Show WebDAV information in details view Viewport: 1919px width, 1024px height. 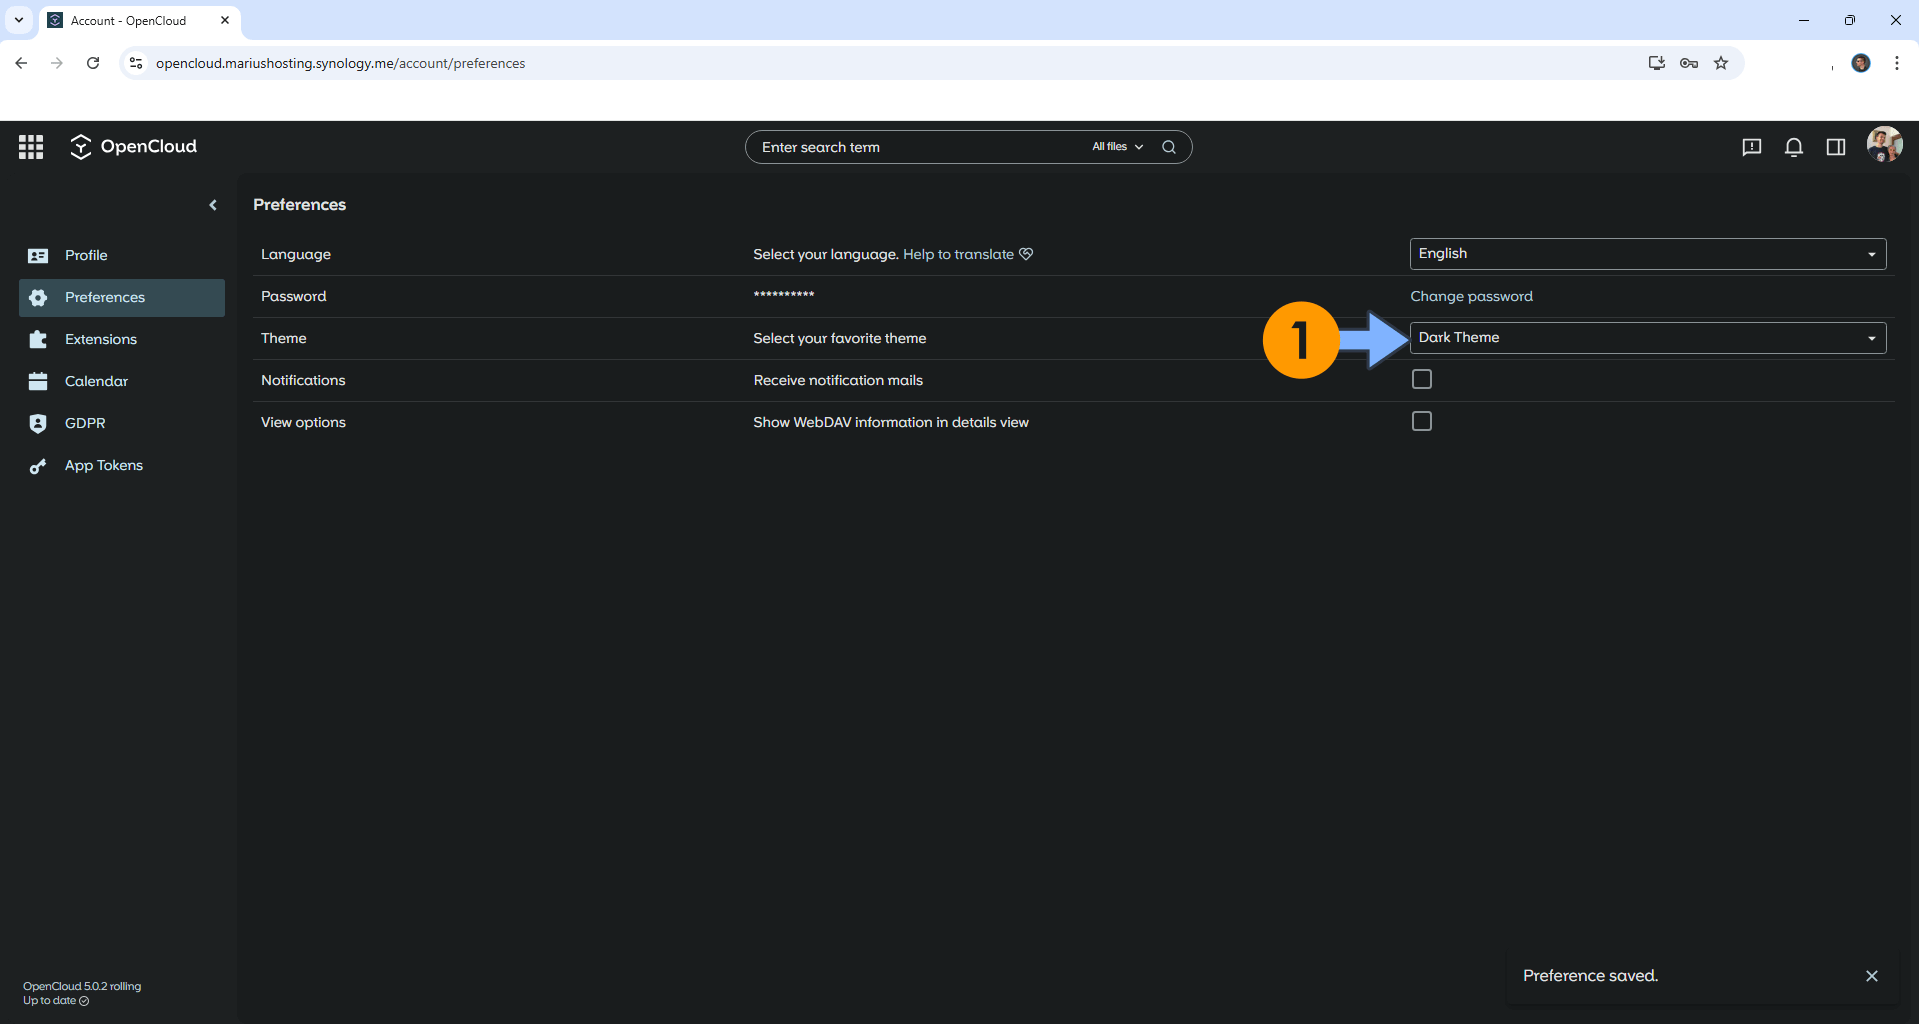tap(1421, 421)
